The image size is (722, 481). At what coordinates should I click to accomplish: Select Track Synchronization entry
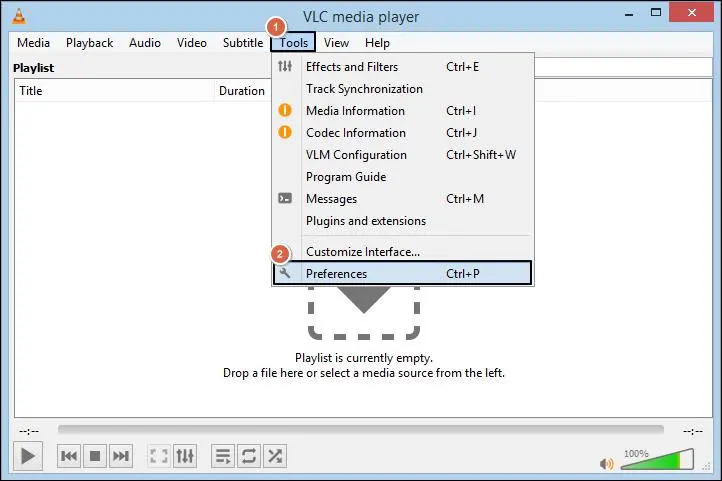pos(403,89)
